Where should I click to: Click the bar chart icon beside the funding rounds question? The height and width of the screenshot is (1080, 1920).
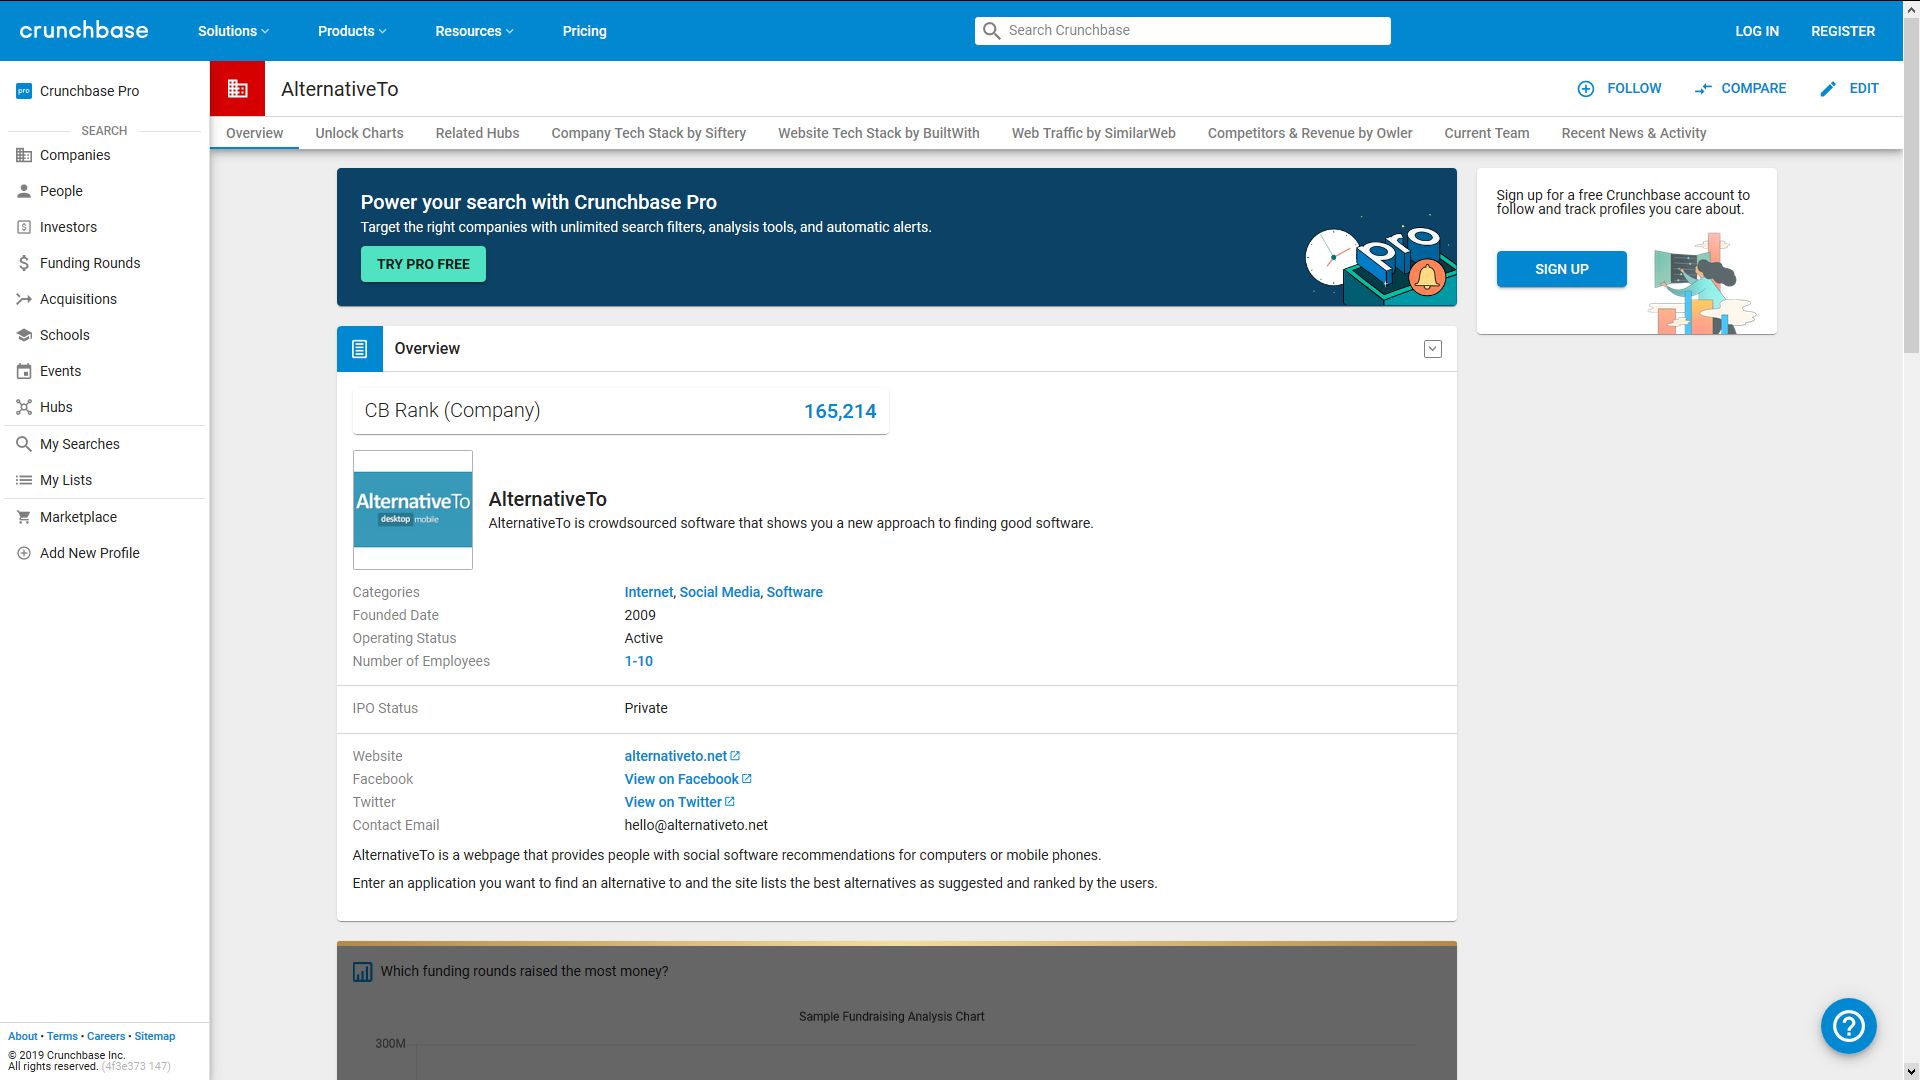click(362, 972)
